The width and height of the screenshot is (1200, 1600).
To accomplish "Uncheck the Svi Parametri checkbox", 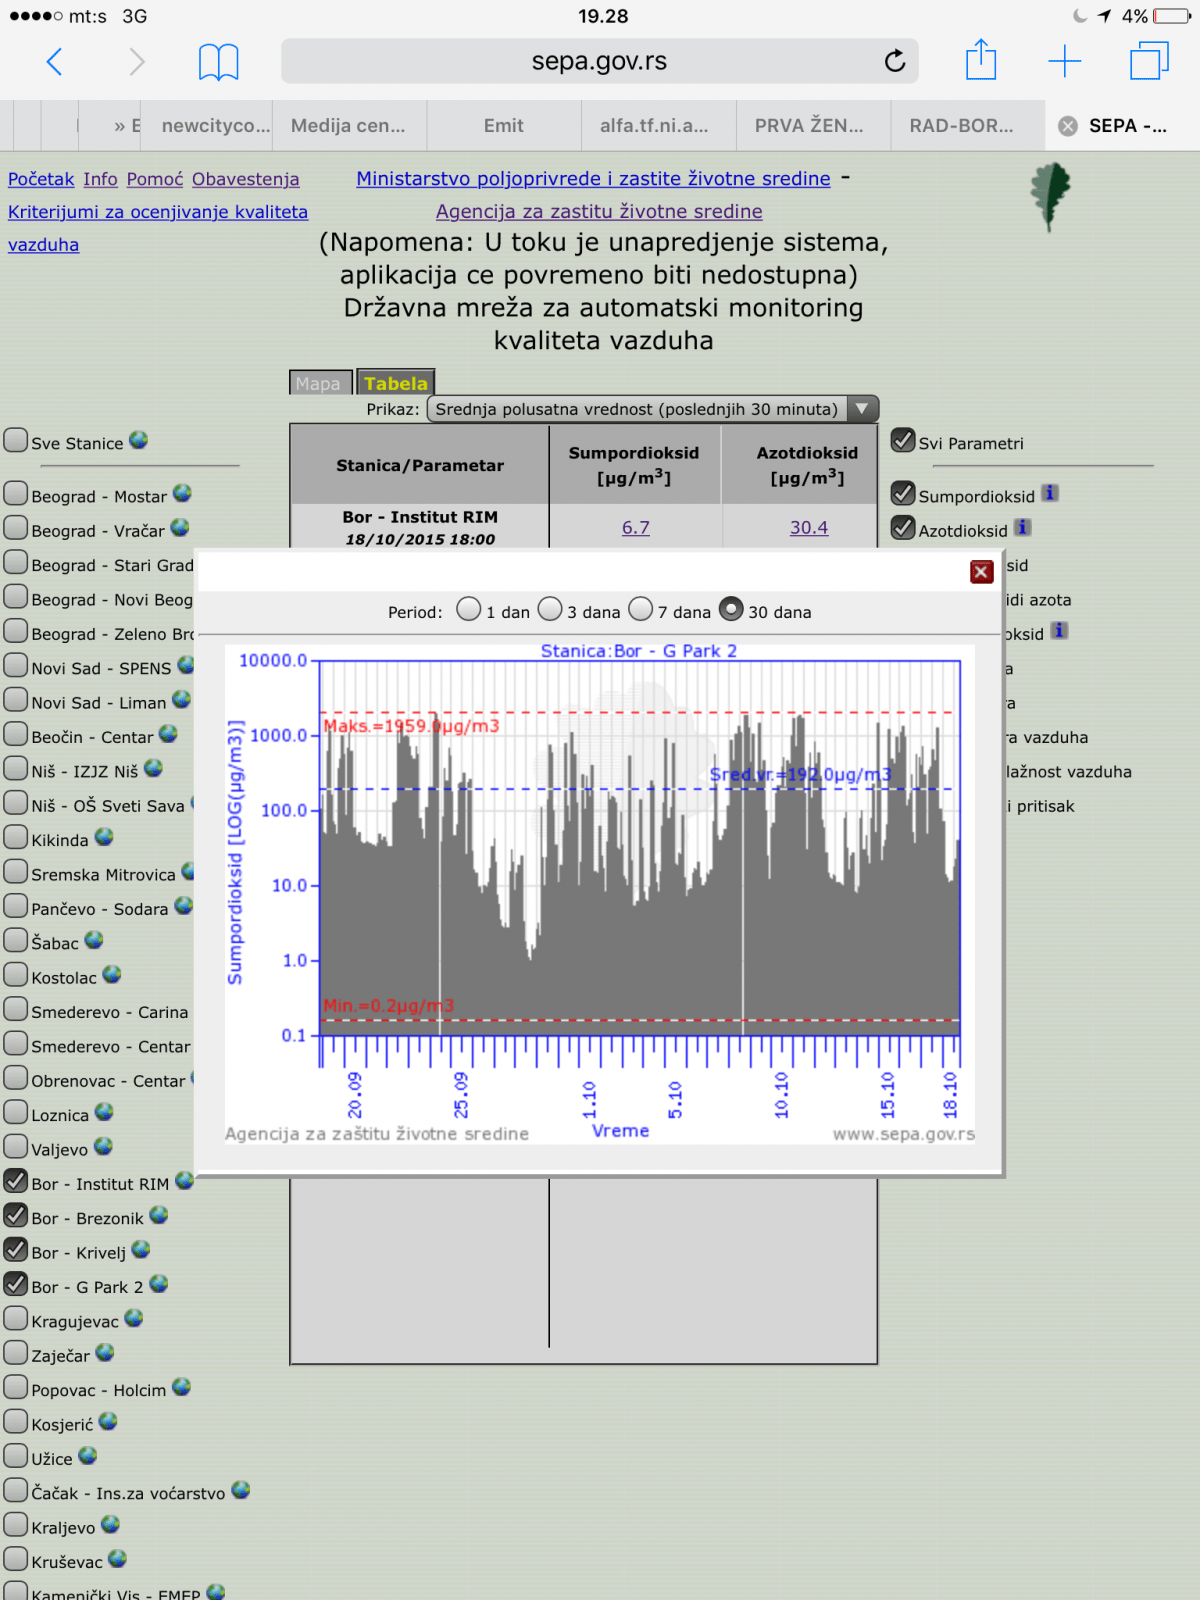I will 903,440.
